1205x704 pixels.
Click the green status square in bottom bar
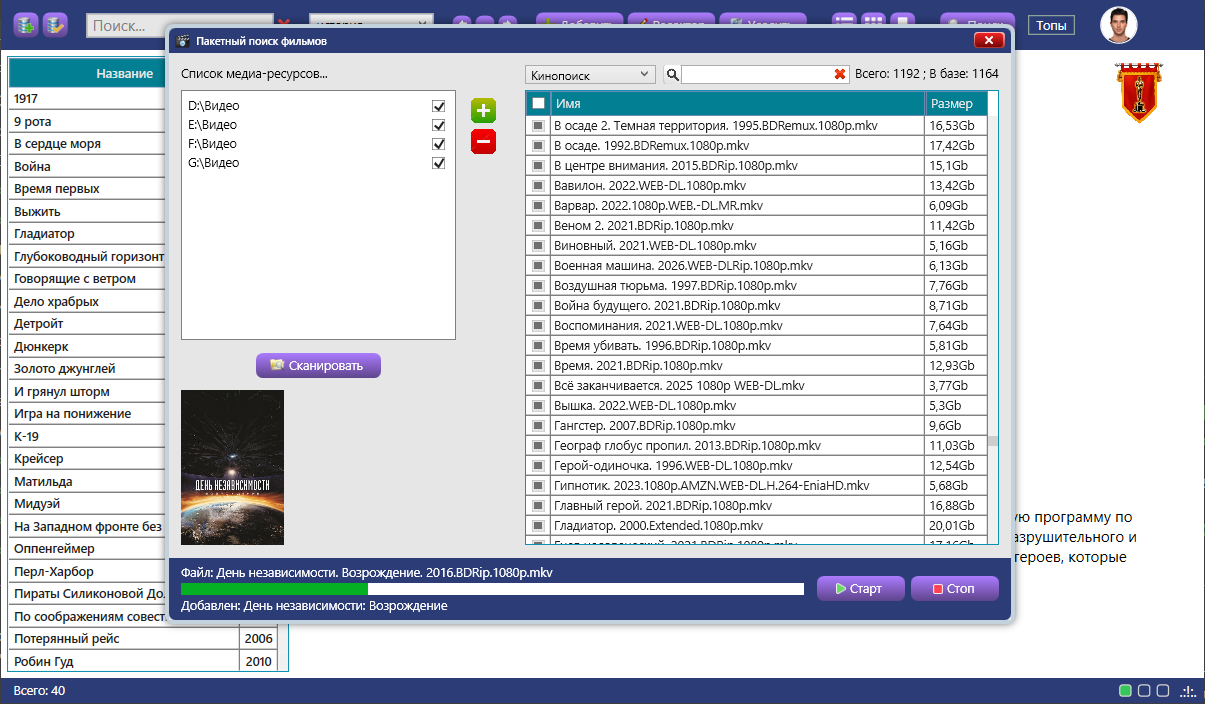1125,691
